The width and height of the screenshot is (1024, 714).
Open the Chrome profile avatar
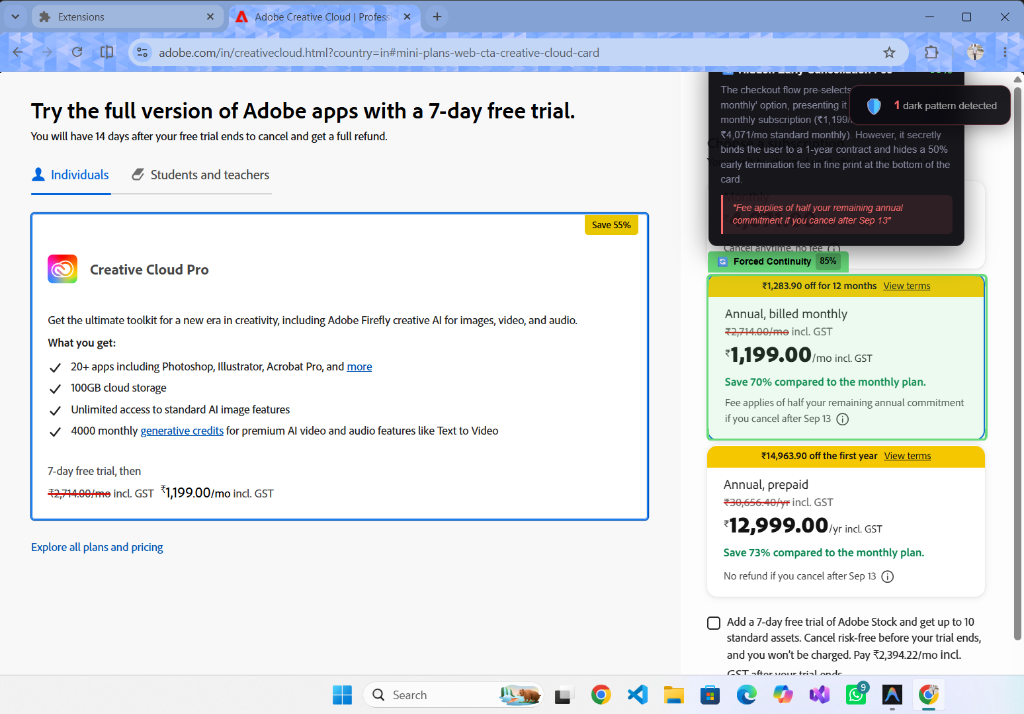(x=975, y=52)
